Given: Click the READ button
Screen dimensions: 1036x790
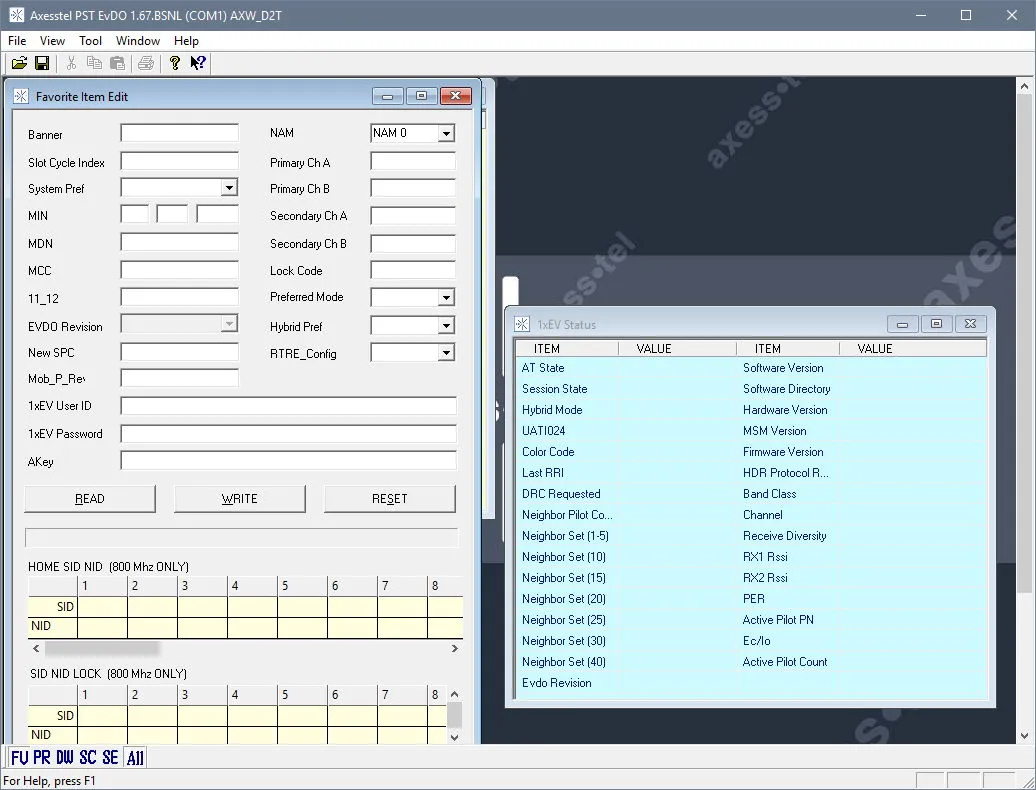Looking at the screenshot, I should (90, 499).
